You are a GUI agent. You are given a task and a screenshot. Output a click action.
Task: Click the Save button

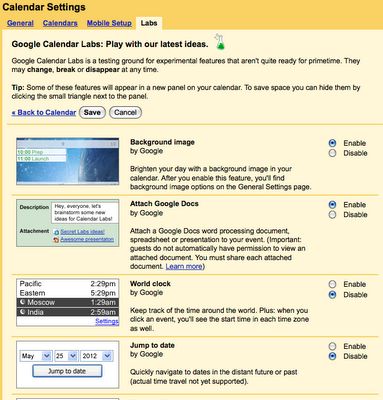click(92, 112)
